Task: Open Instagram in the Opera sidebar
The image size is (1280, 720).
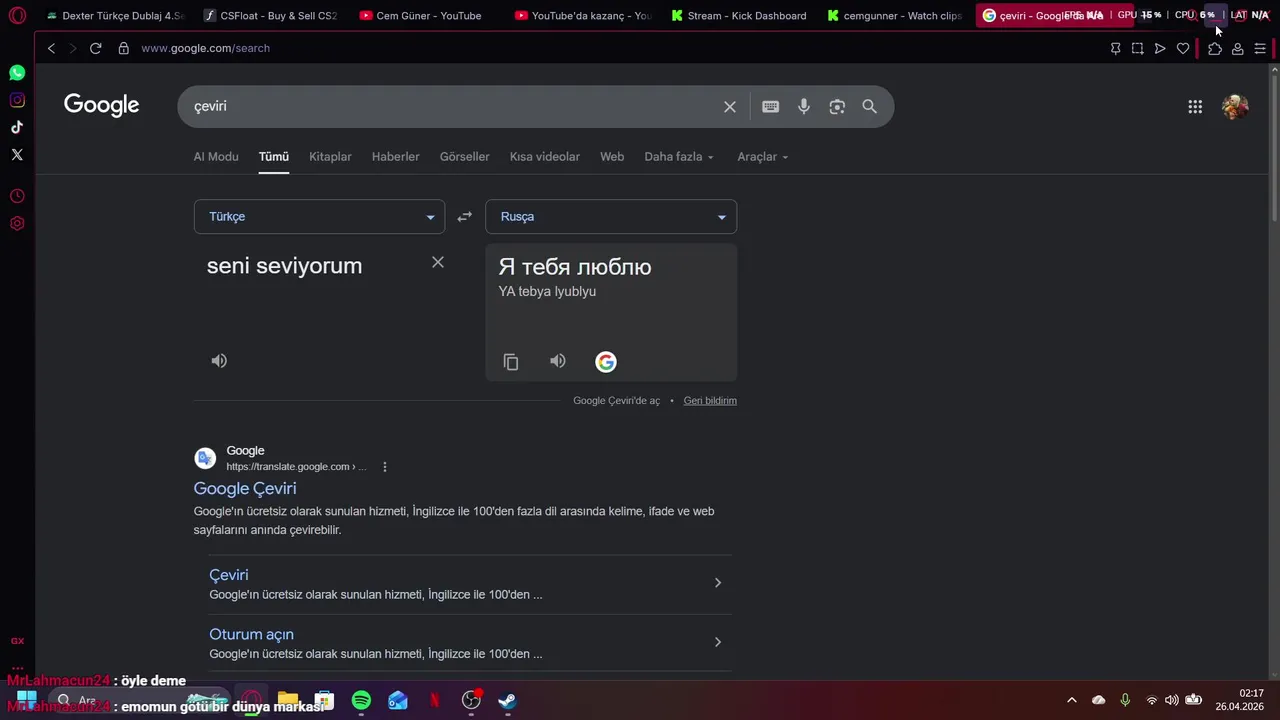Action: pyautogui.click(x=17, y=100)
